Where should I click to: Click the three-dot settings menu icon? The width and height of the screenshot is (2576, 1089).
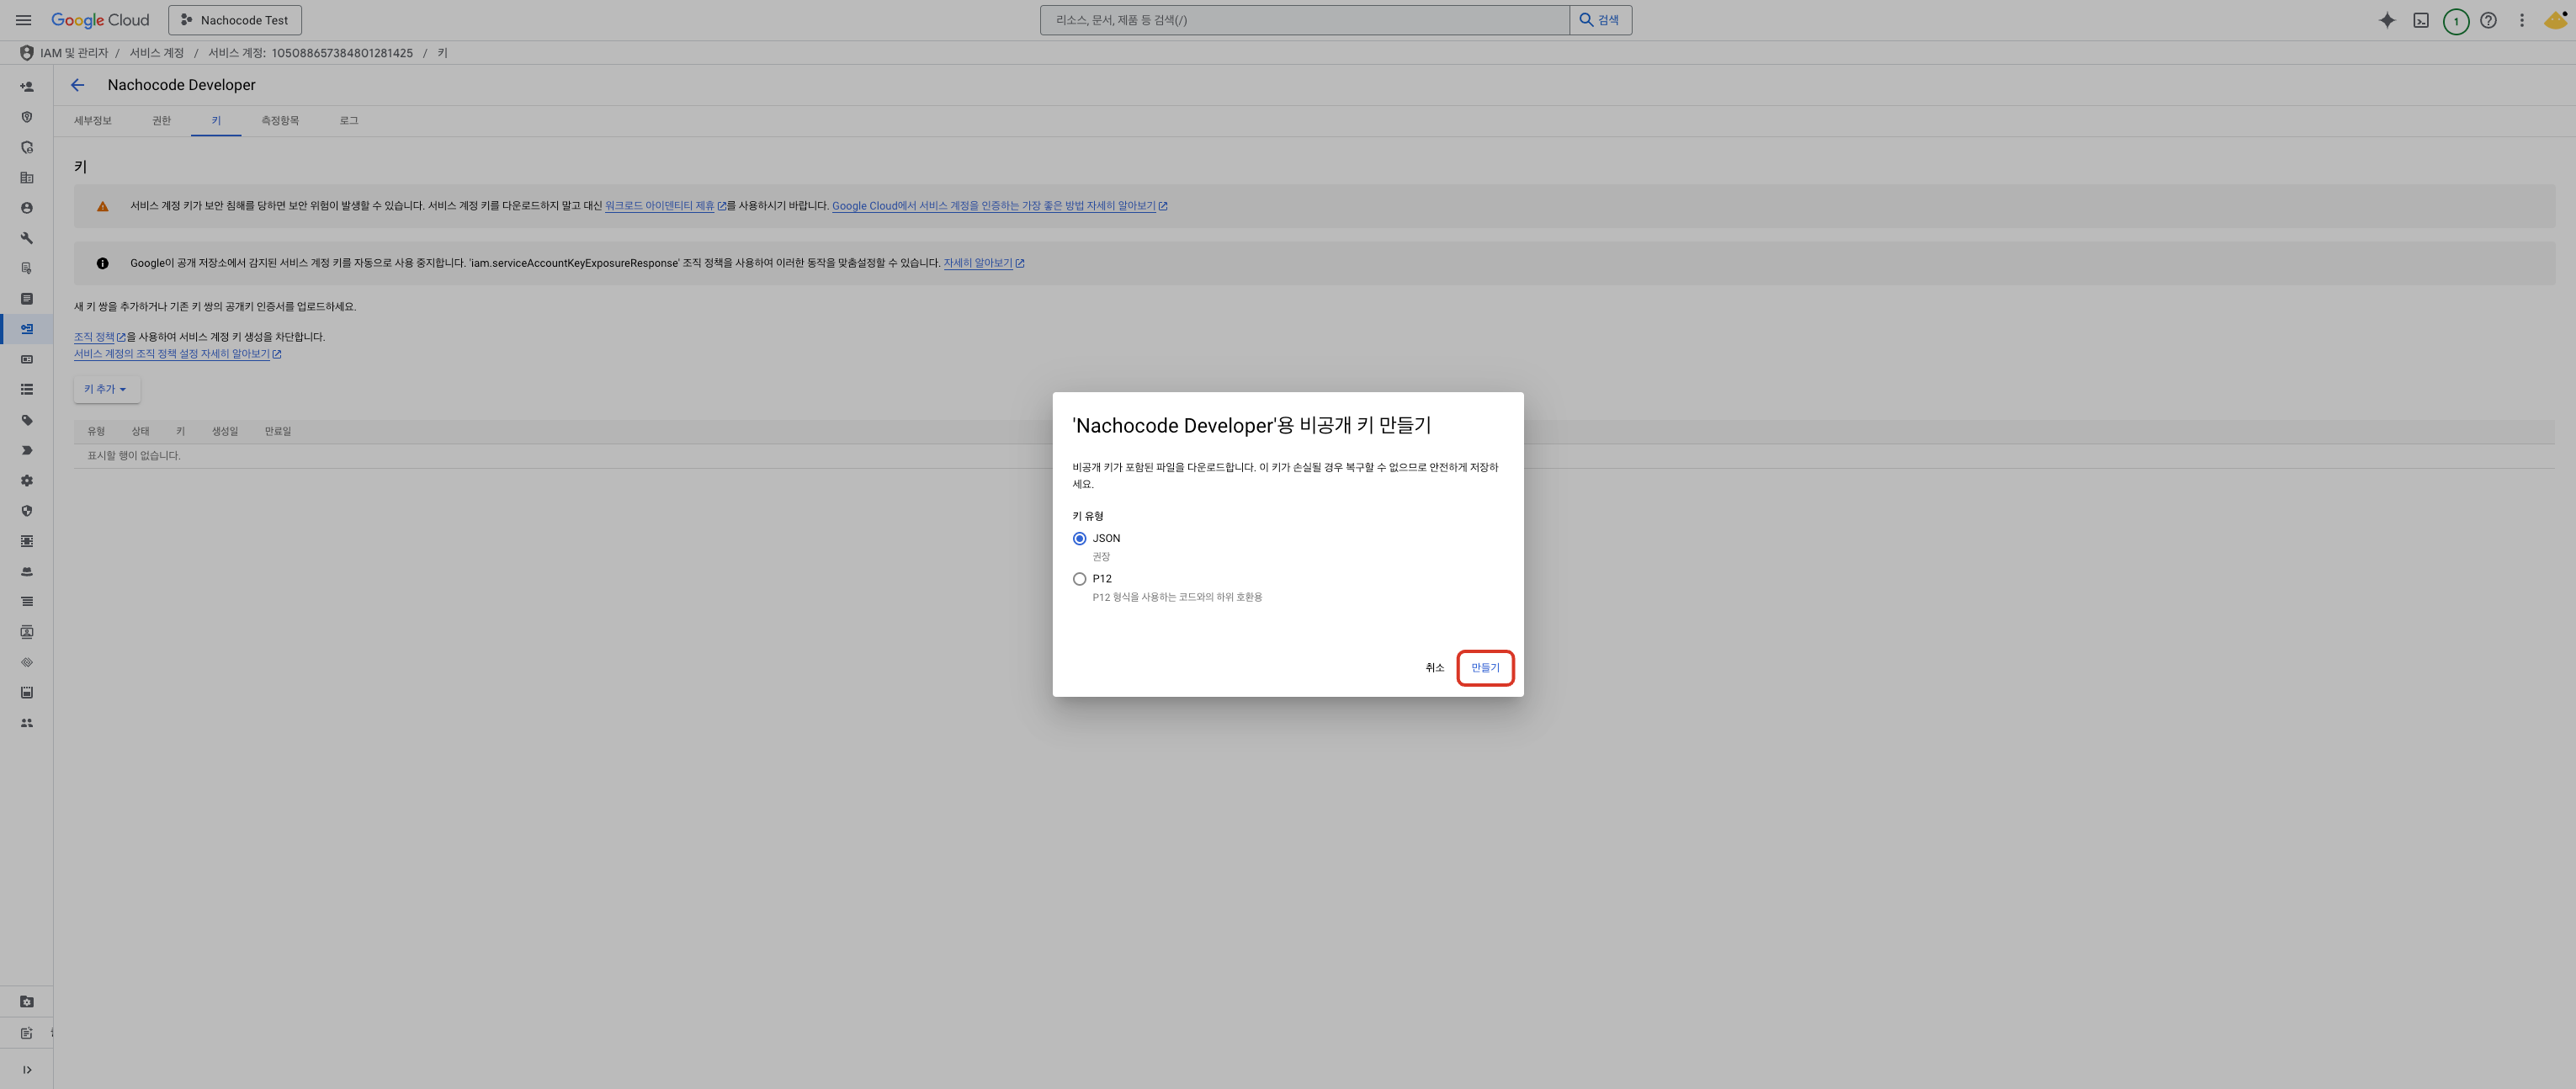(x=2522, y=20)
